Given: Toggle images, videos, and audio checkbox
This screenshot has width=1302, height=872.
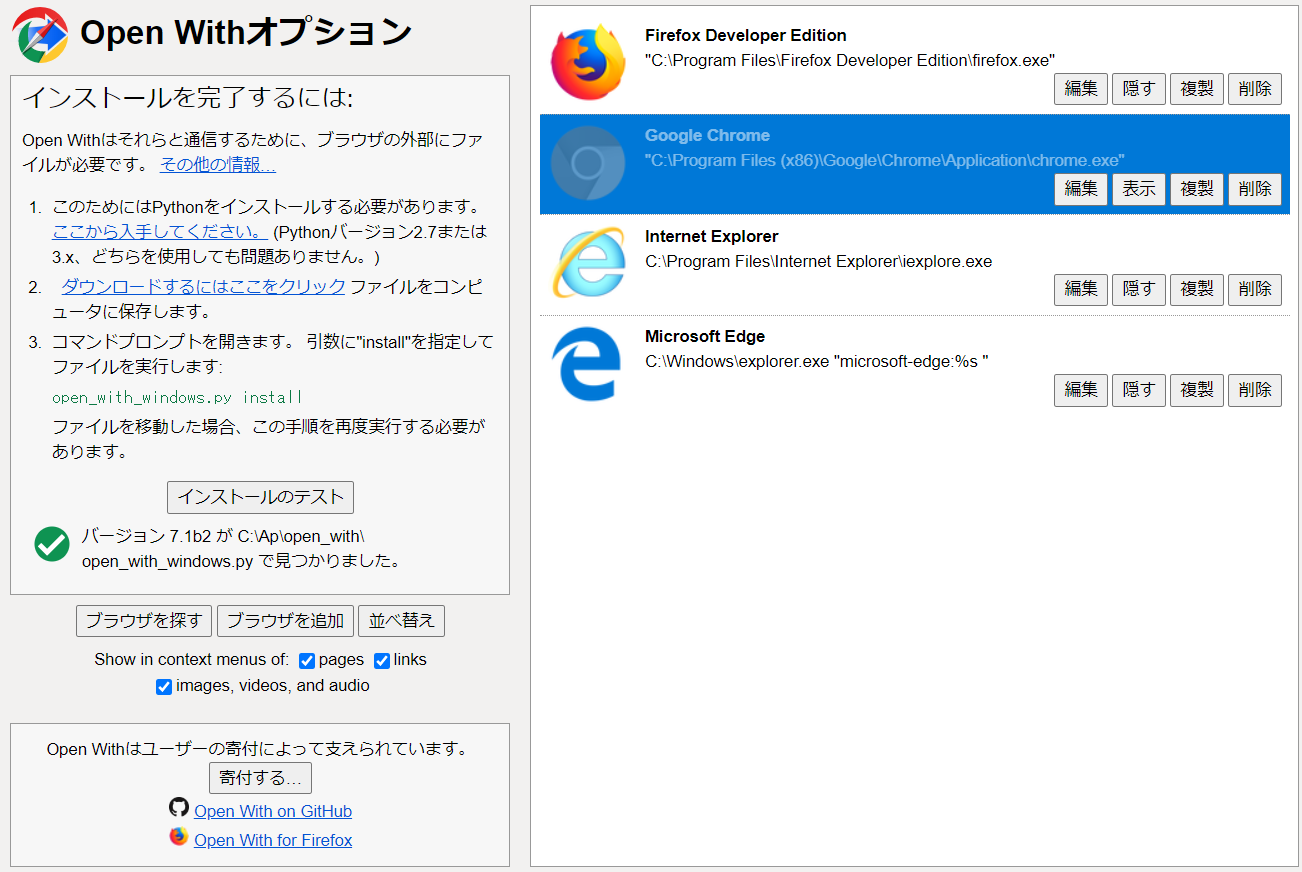Looking at the screenshot, I should tap(164, 687).
